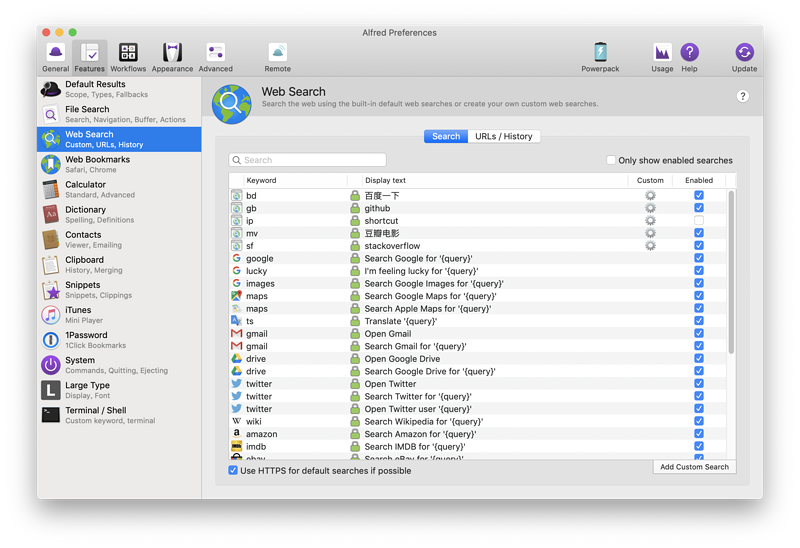
Task: Open the Update toolbar icon
Action: (744, 57)
